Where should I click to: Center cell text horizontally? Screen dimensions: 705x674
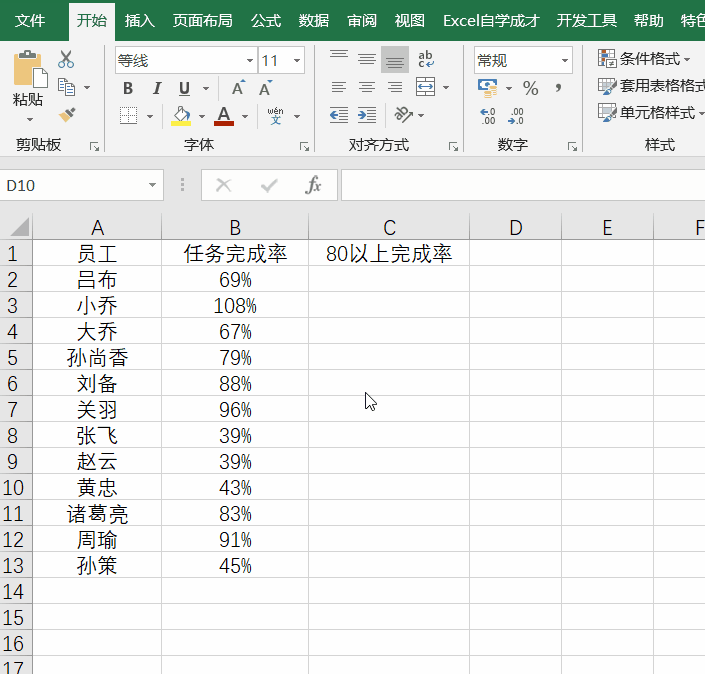[367, 87]
